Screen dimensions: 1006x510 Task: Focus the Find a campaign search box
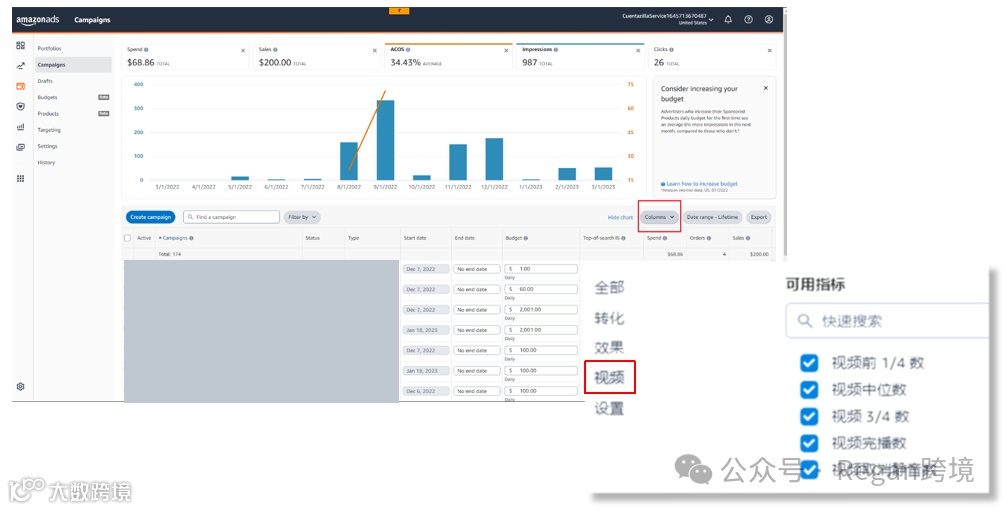pyautogui.click(x=232, y=217)
